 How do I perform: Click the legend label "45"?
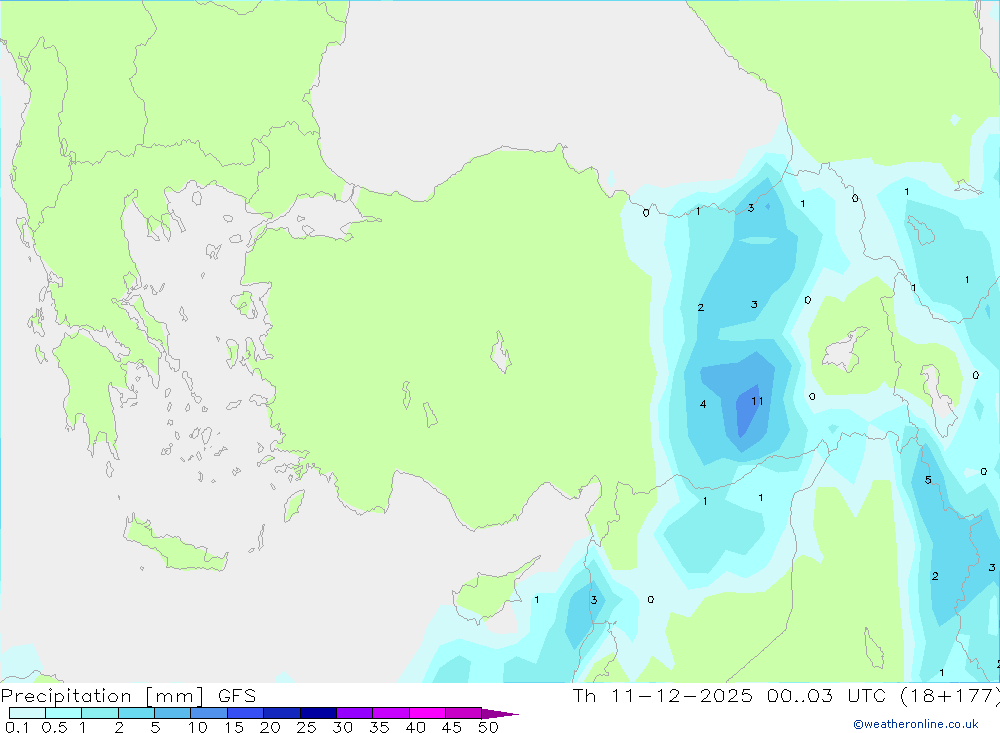pos(452,727)
